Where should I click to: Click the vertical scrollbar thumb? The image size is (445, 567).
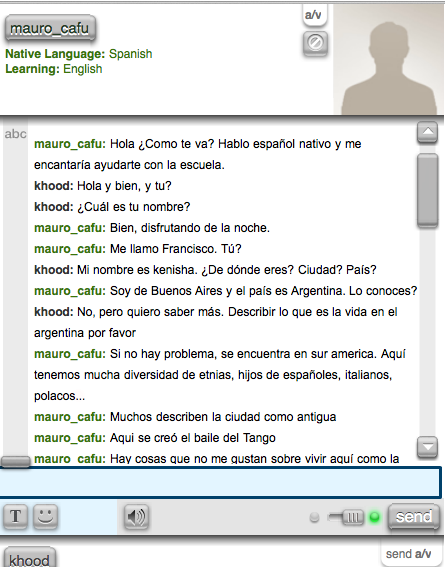(x=428, y=191)
